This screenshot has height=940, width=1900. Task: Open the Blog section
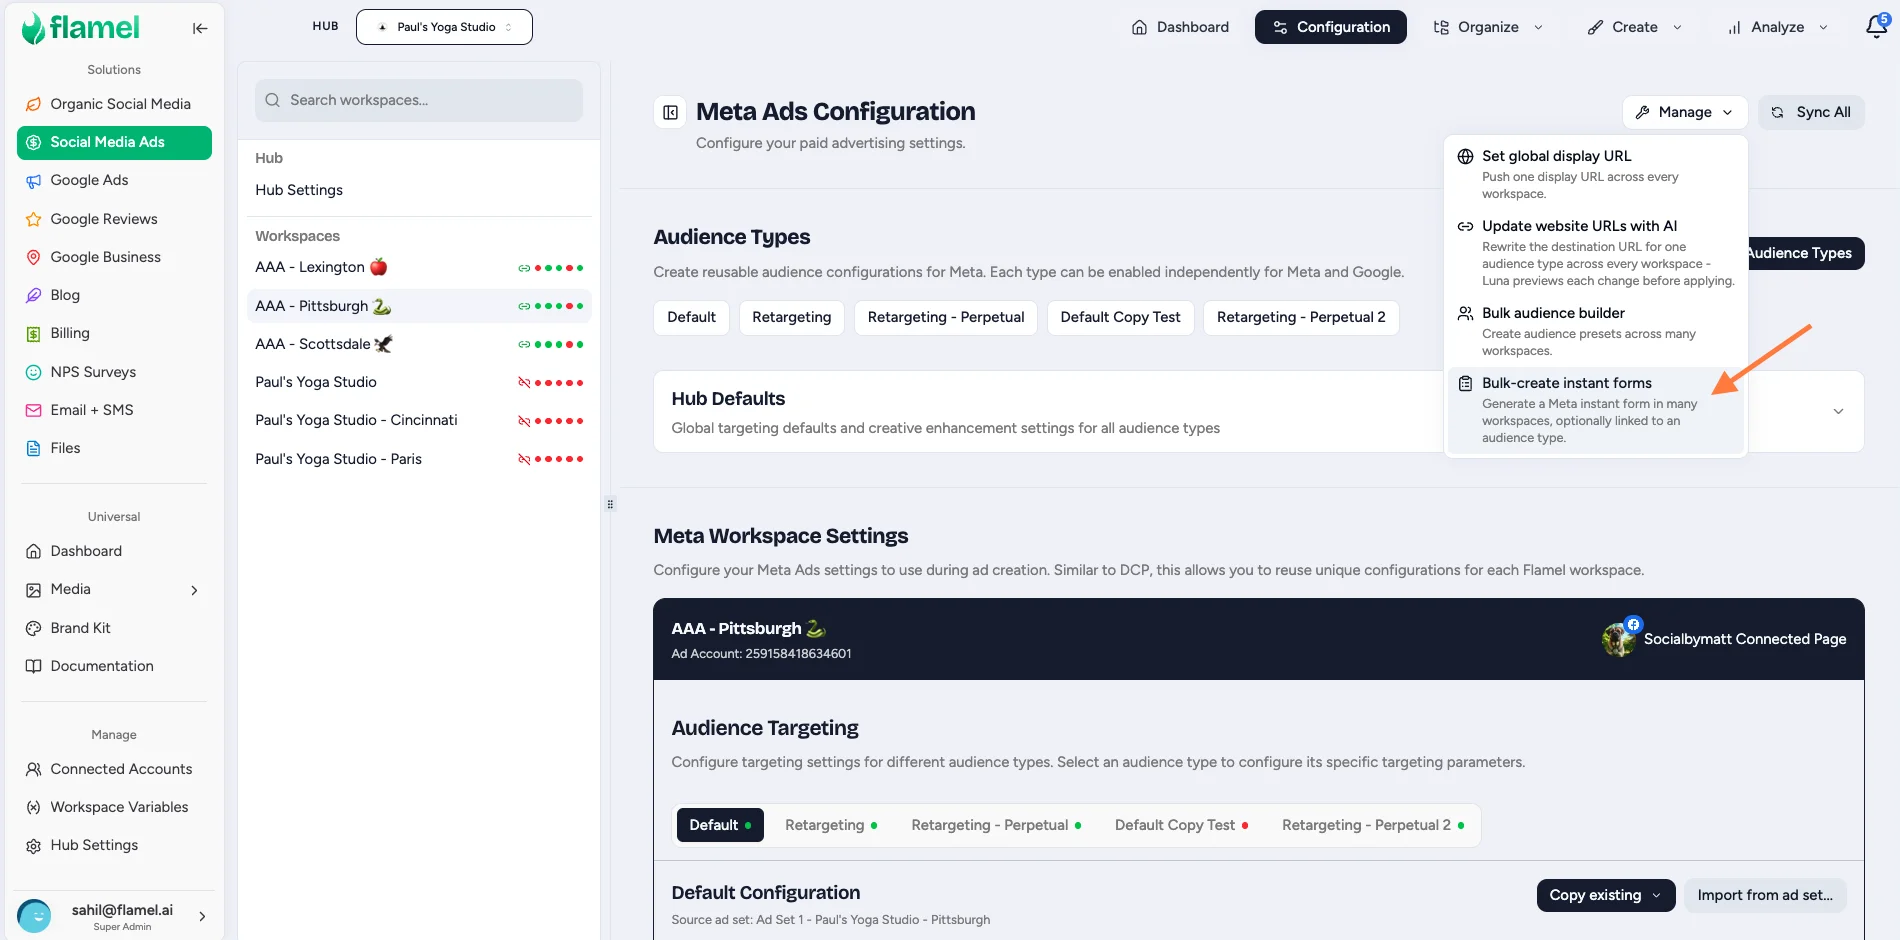pos(114,295)
